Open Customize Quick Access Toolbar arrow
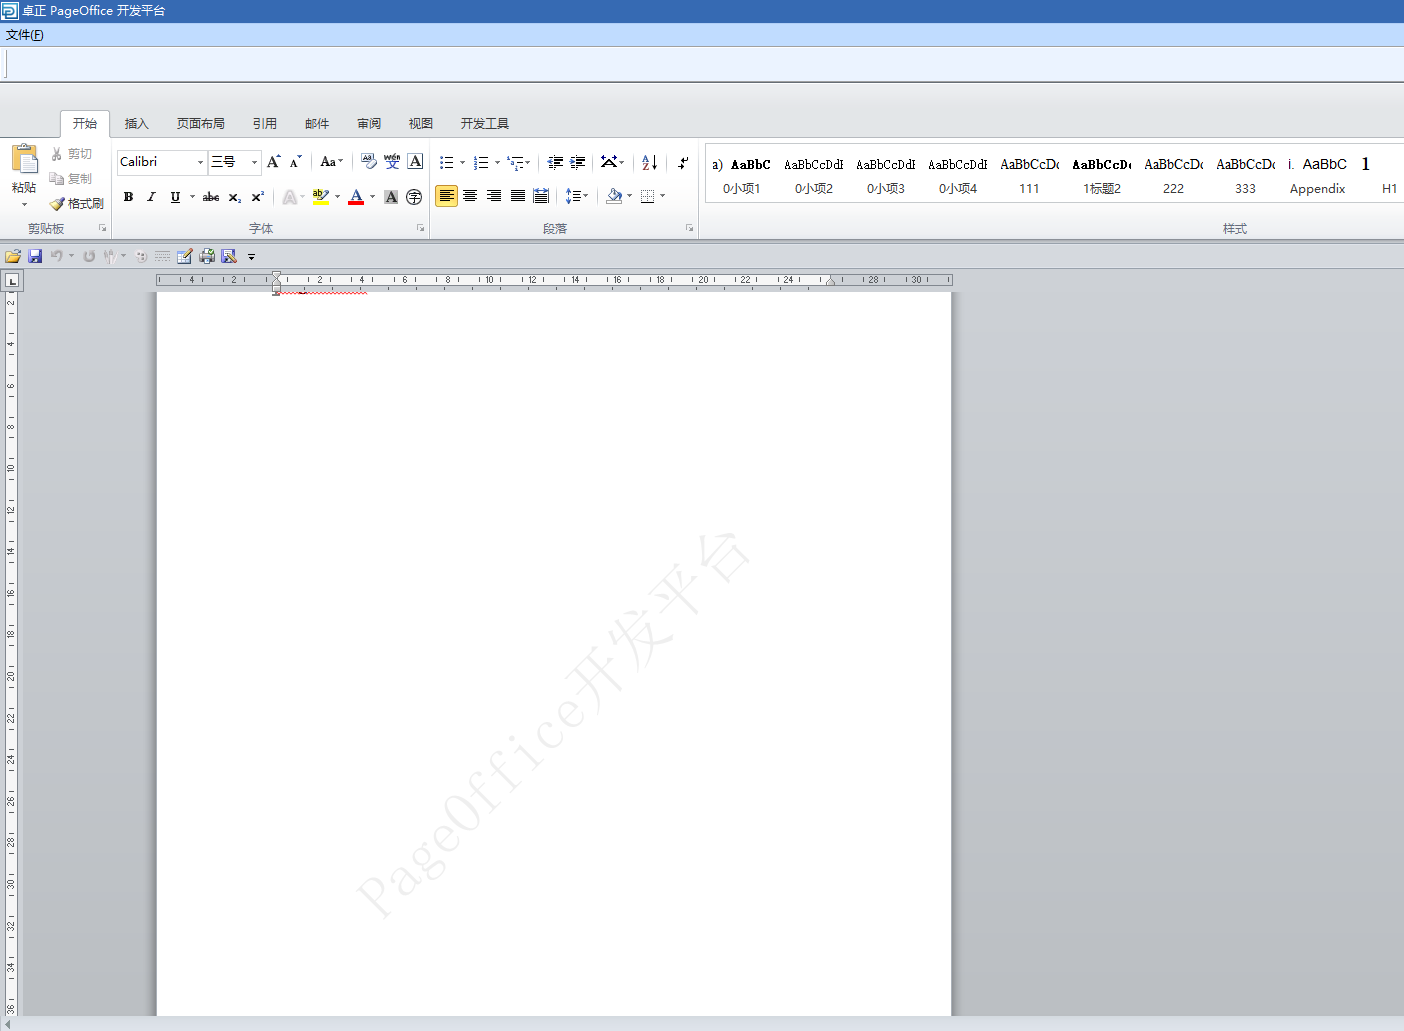The width and height of the screenshot is (1404, 1031). pos(251,257)
